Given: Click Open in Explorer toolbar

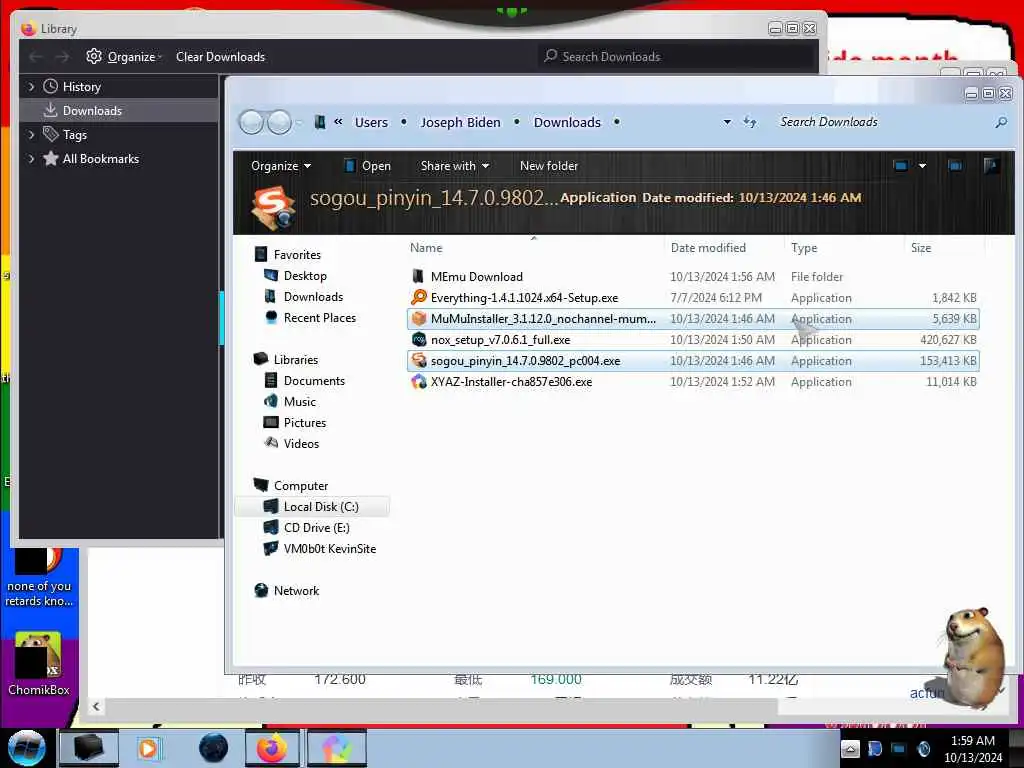Looking at the screenshot, I should pyautogui.click(x=368, y=166).
